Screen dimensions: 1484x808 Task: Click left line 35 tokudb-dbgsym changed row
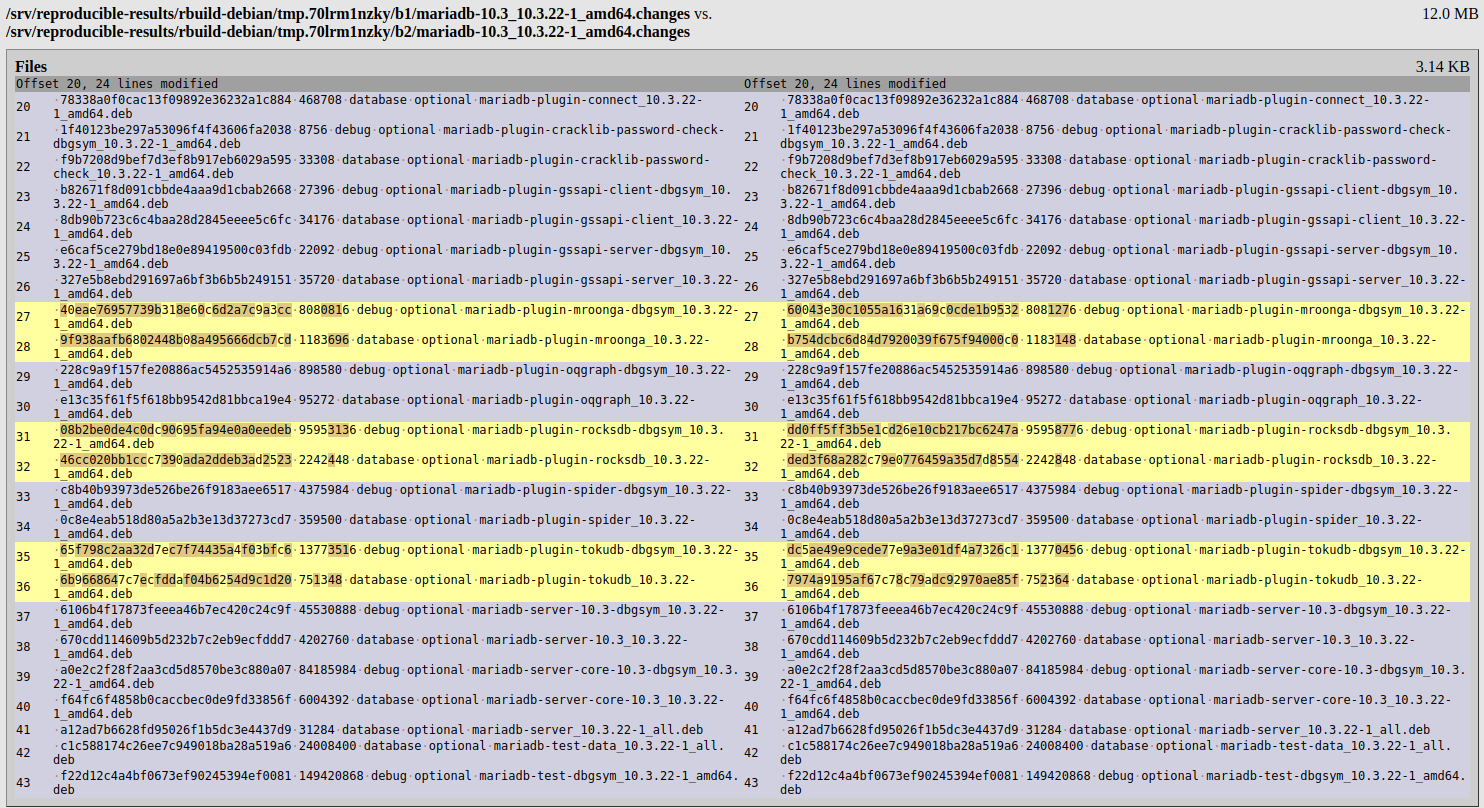click(x=396, y=557)
